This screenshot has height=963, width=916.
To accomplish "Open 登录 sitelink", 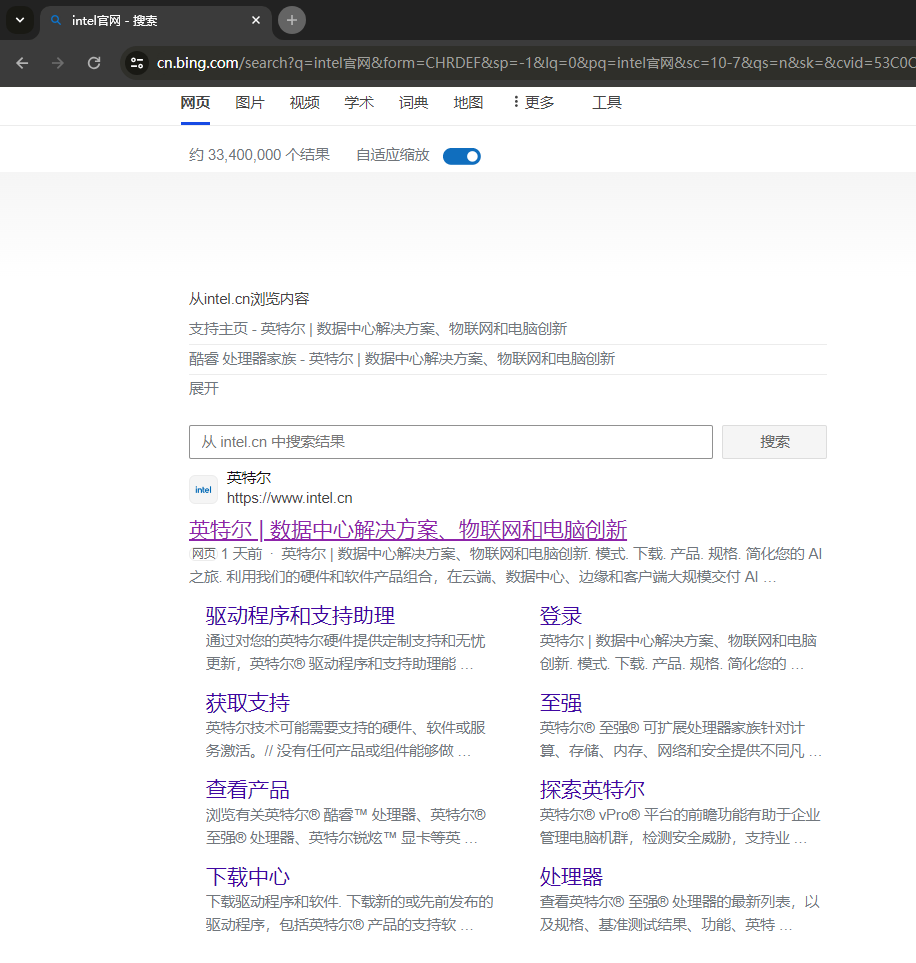I will pos(561,616).
